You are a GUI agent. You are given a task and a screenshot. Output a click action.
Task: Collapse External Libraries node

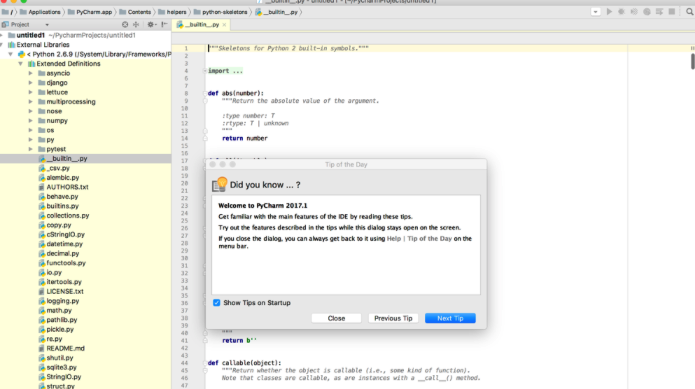tap(2, 45)
